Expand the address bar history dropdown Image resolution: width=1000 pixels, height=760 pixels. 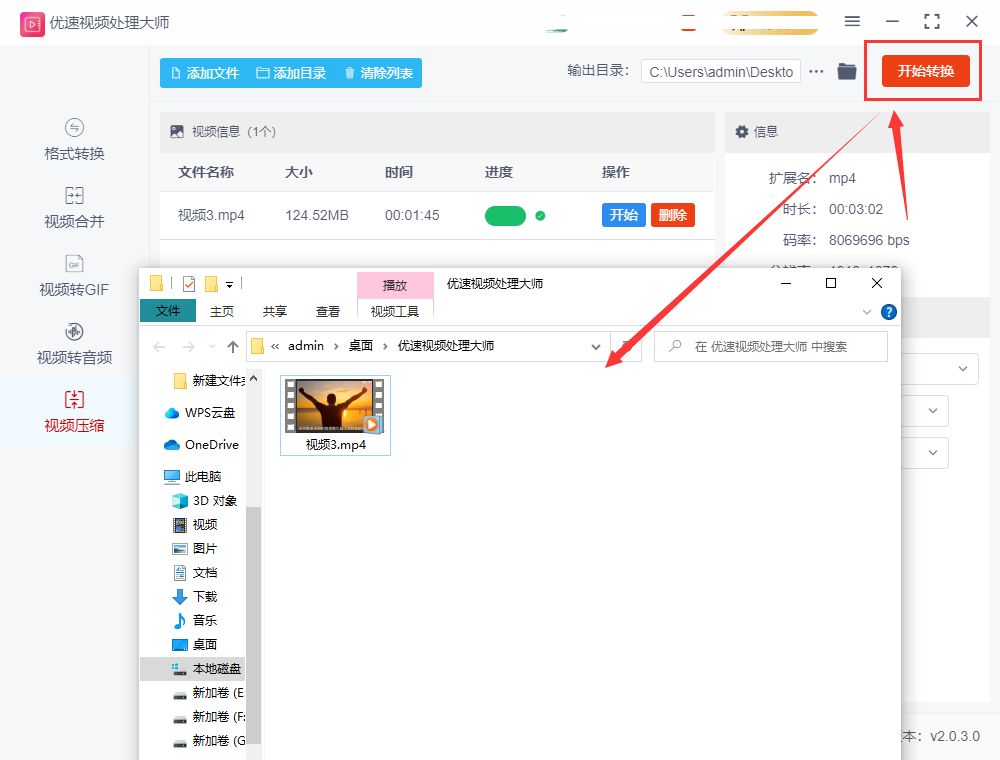596,347
